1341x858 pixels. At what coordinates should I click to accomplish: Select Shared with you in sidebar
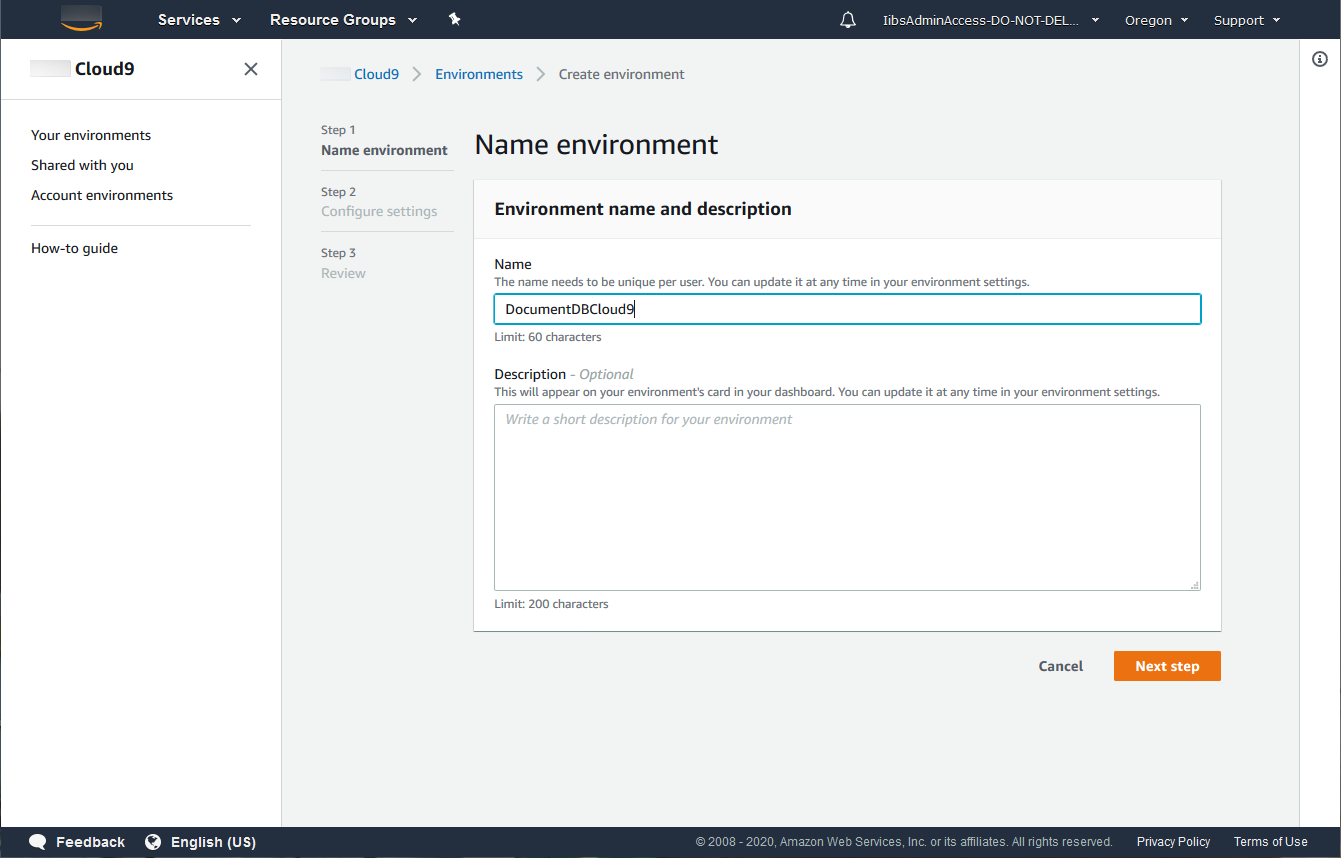tap(82, 165)
